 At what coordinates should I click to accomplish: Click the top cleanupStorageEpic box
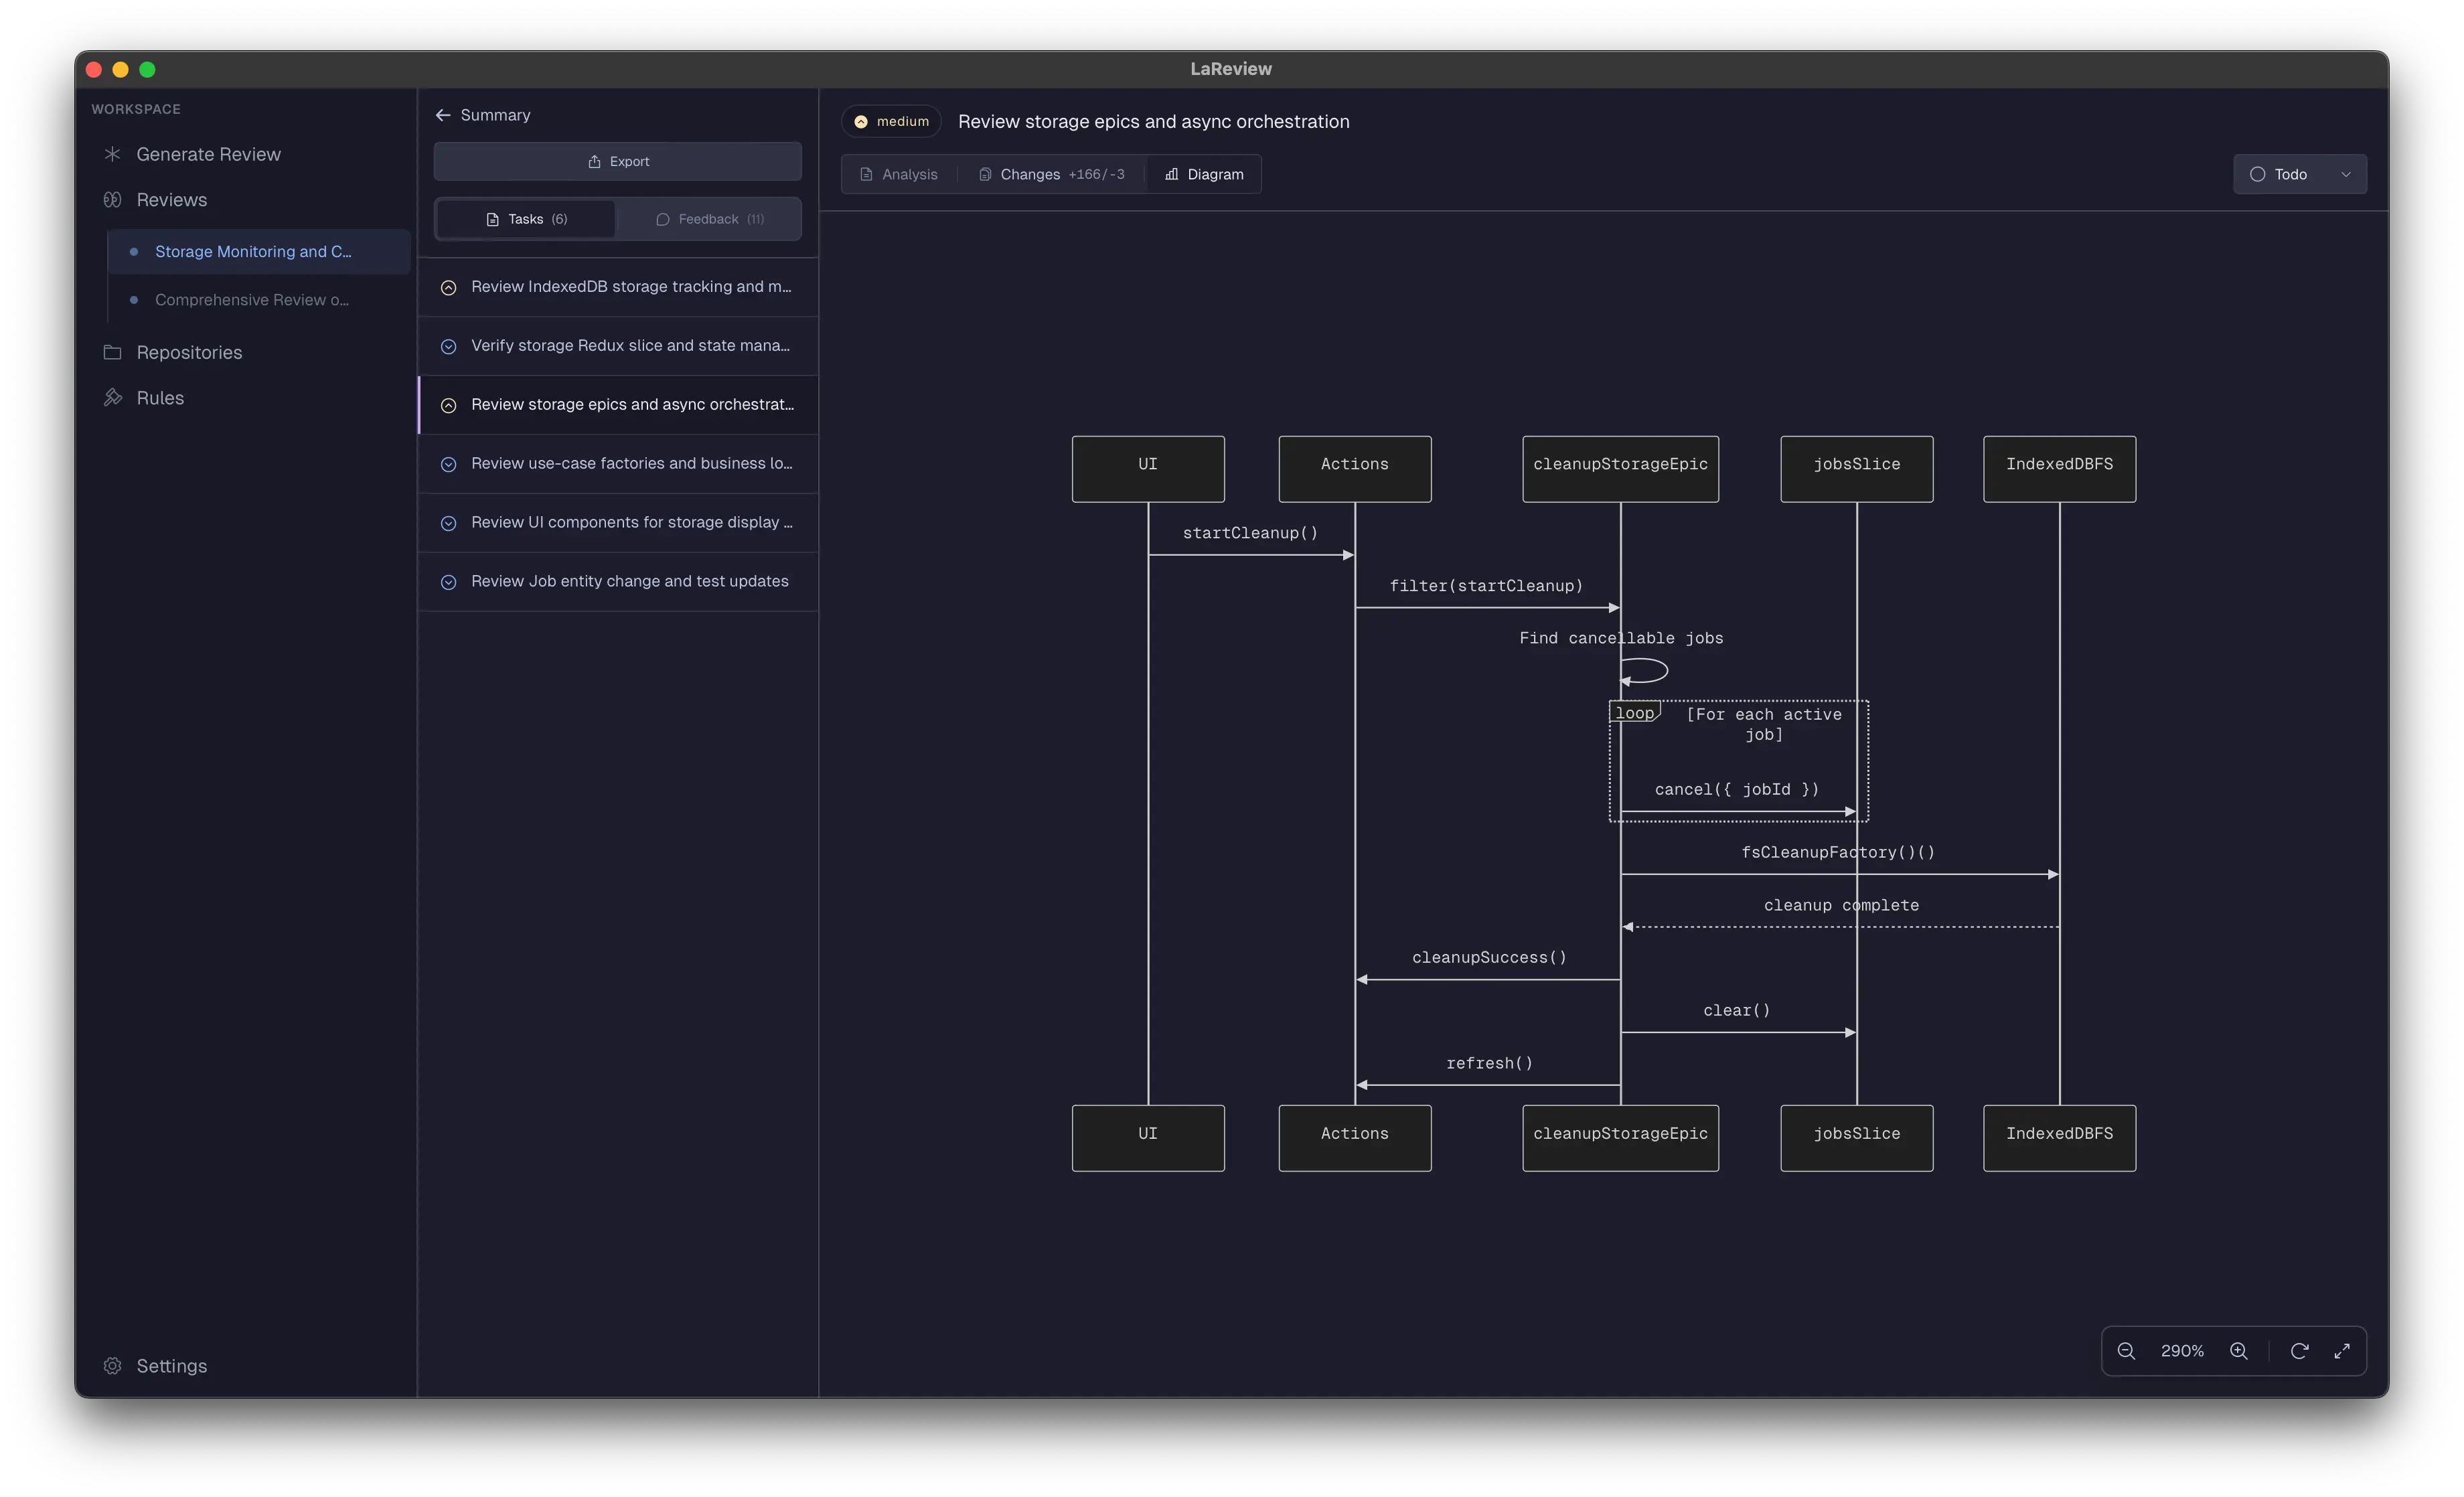point(1620,469)
